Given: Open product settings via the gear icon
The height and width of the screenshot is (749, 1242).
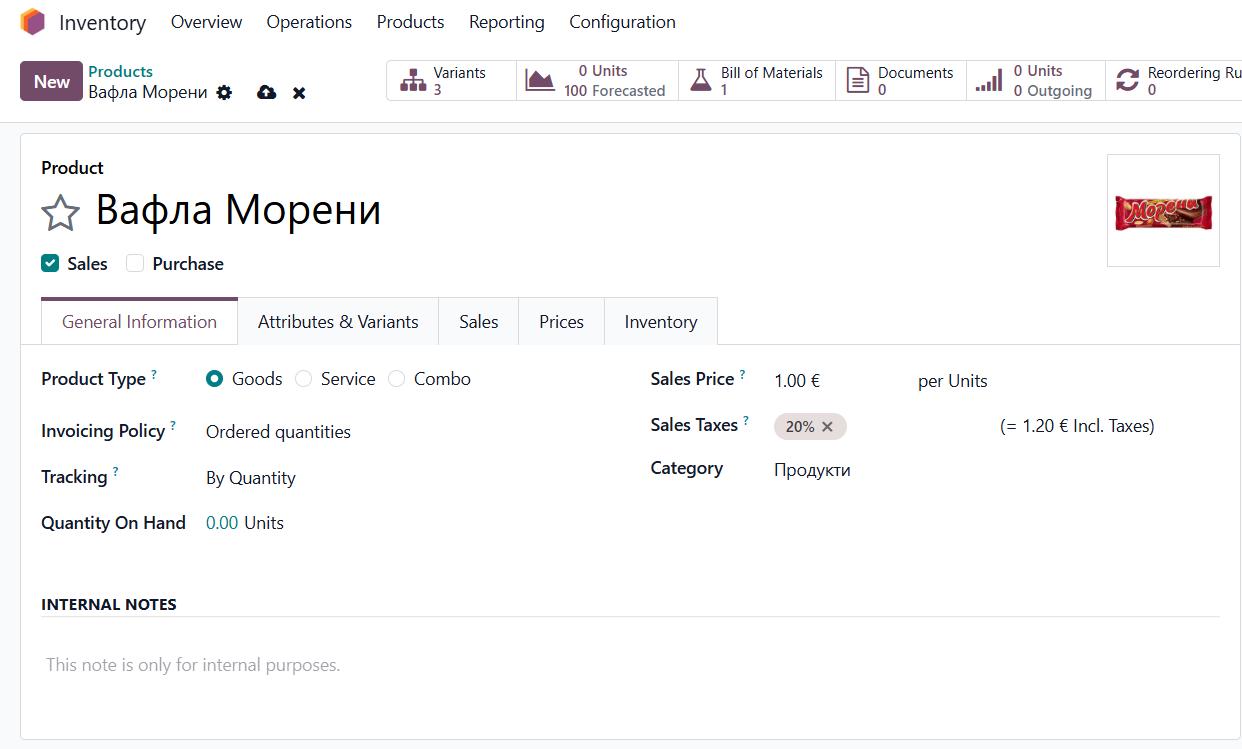Looking at the screenshot, I should click(x=224, y=92).
